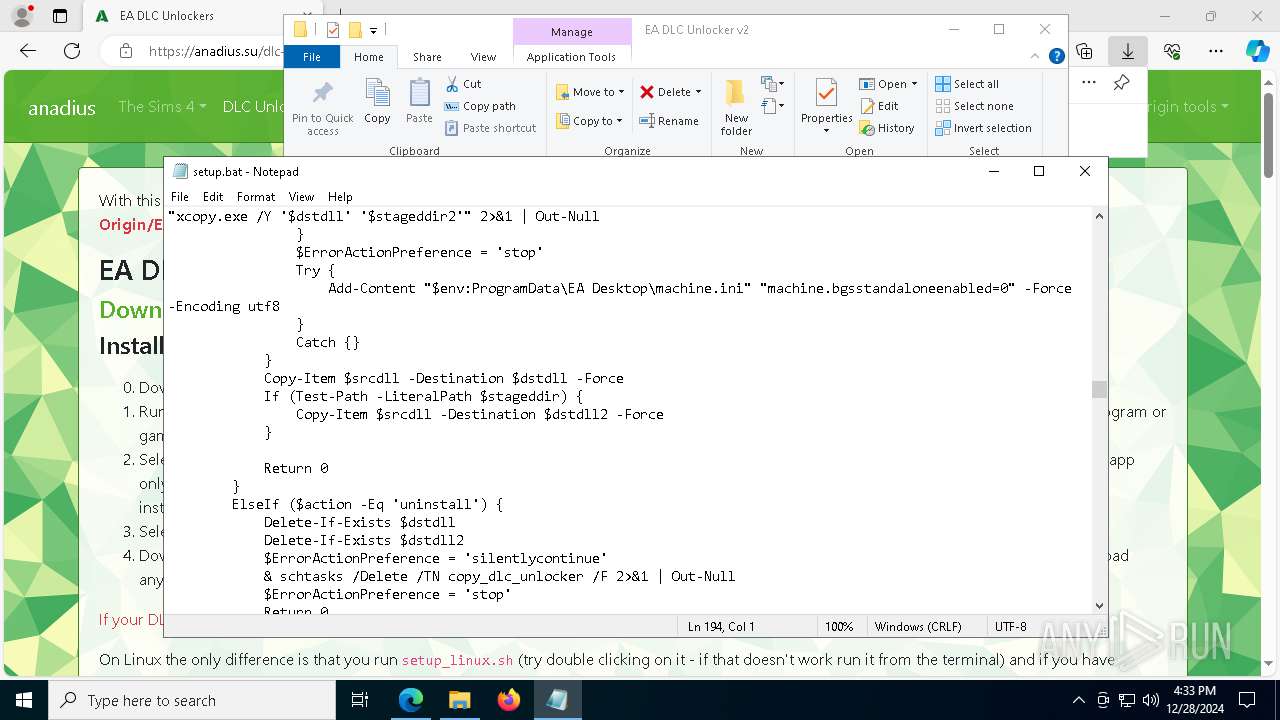This screenshot has height=720, width=1280.
Task: Click Edit in the Open group
Action: point(879,106)
